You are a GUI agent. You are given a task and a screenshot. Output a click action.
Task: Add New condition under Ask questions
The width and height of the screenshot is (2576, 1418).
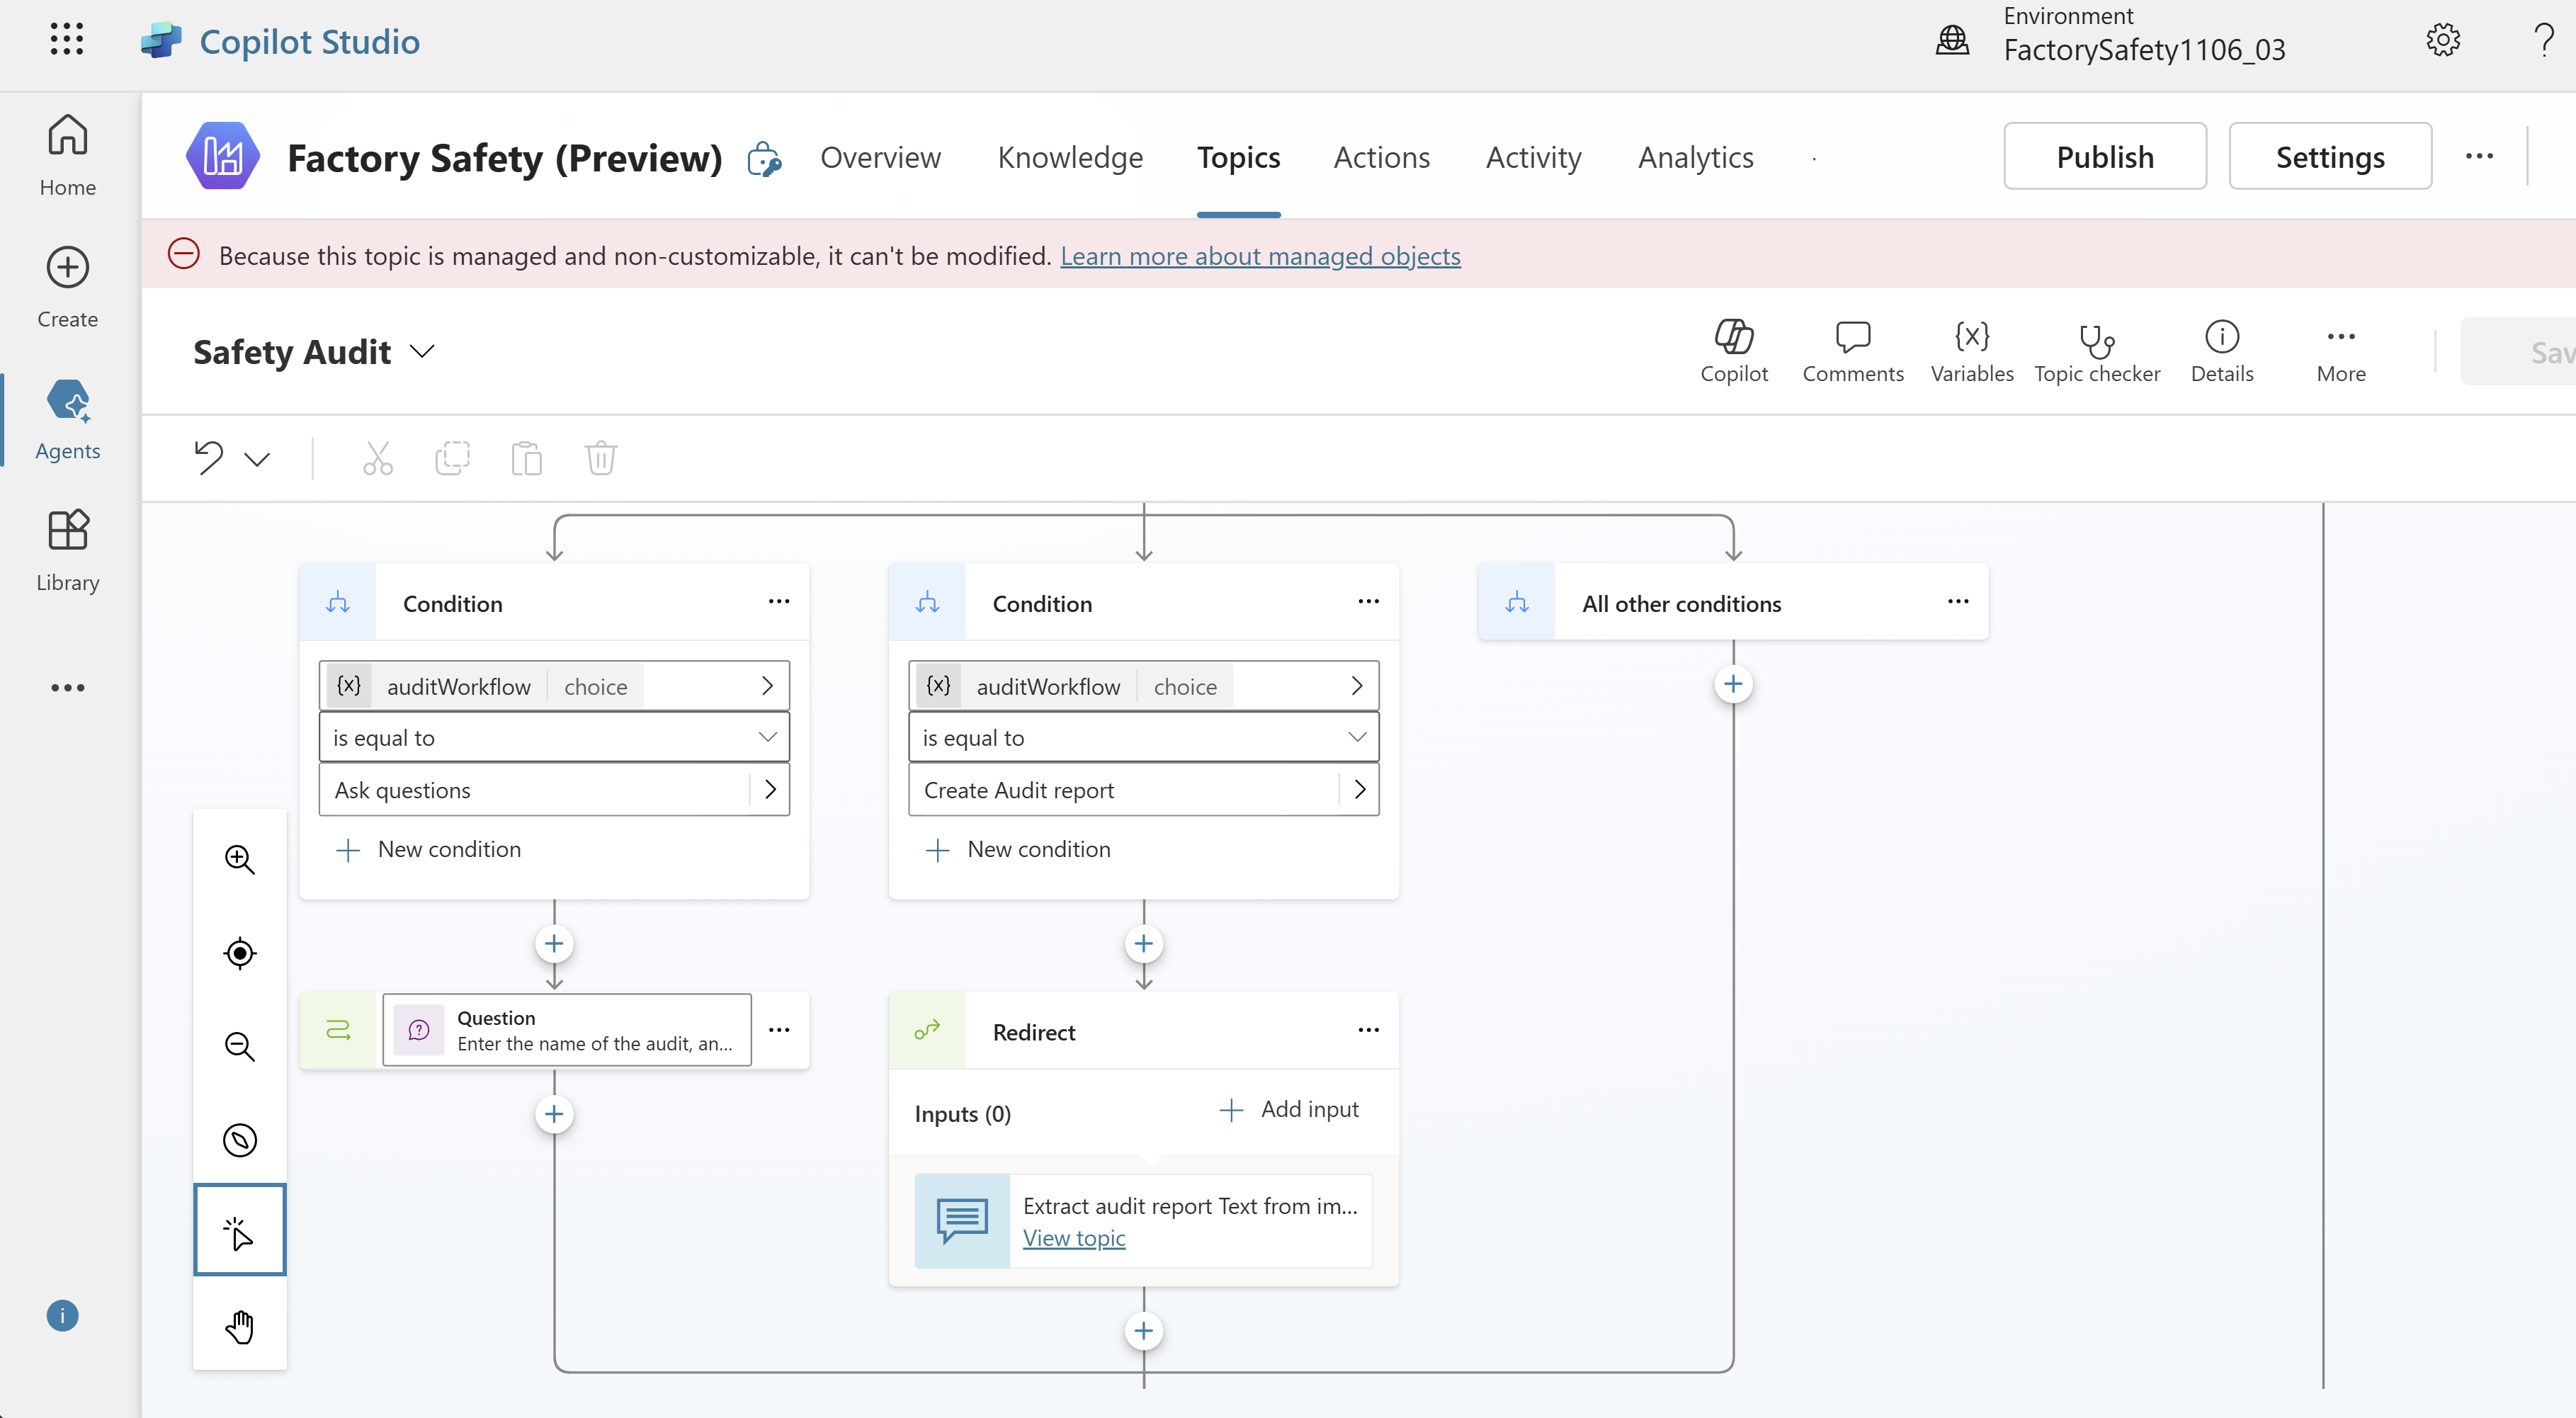click(x=428, y=849)
